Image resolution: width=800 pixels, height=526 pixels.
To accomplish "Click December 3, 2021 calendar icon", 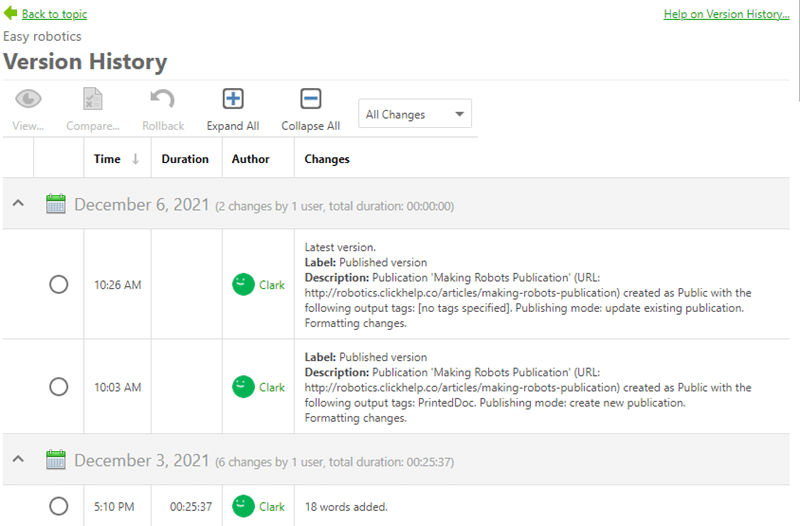I will click(x=56, y=459).
